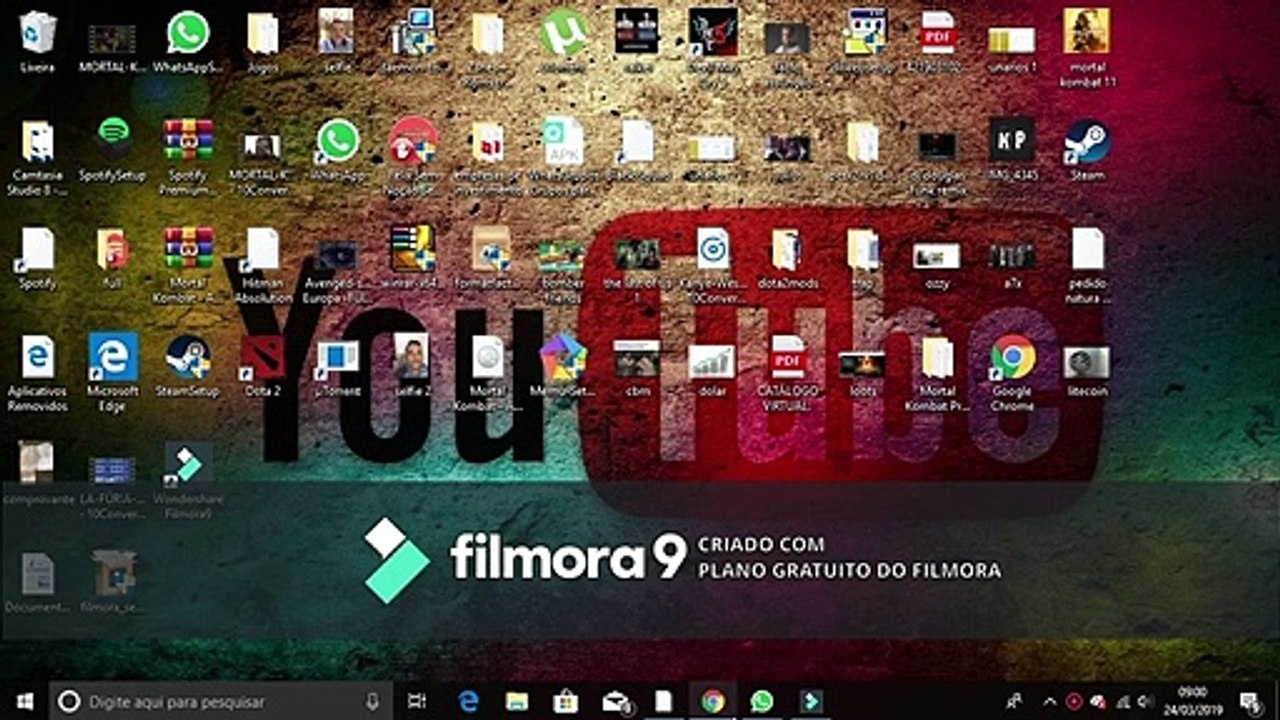Switch to Filmora in the taskbar
The image size is (1280, 720).
tap(812, 701)
